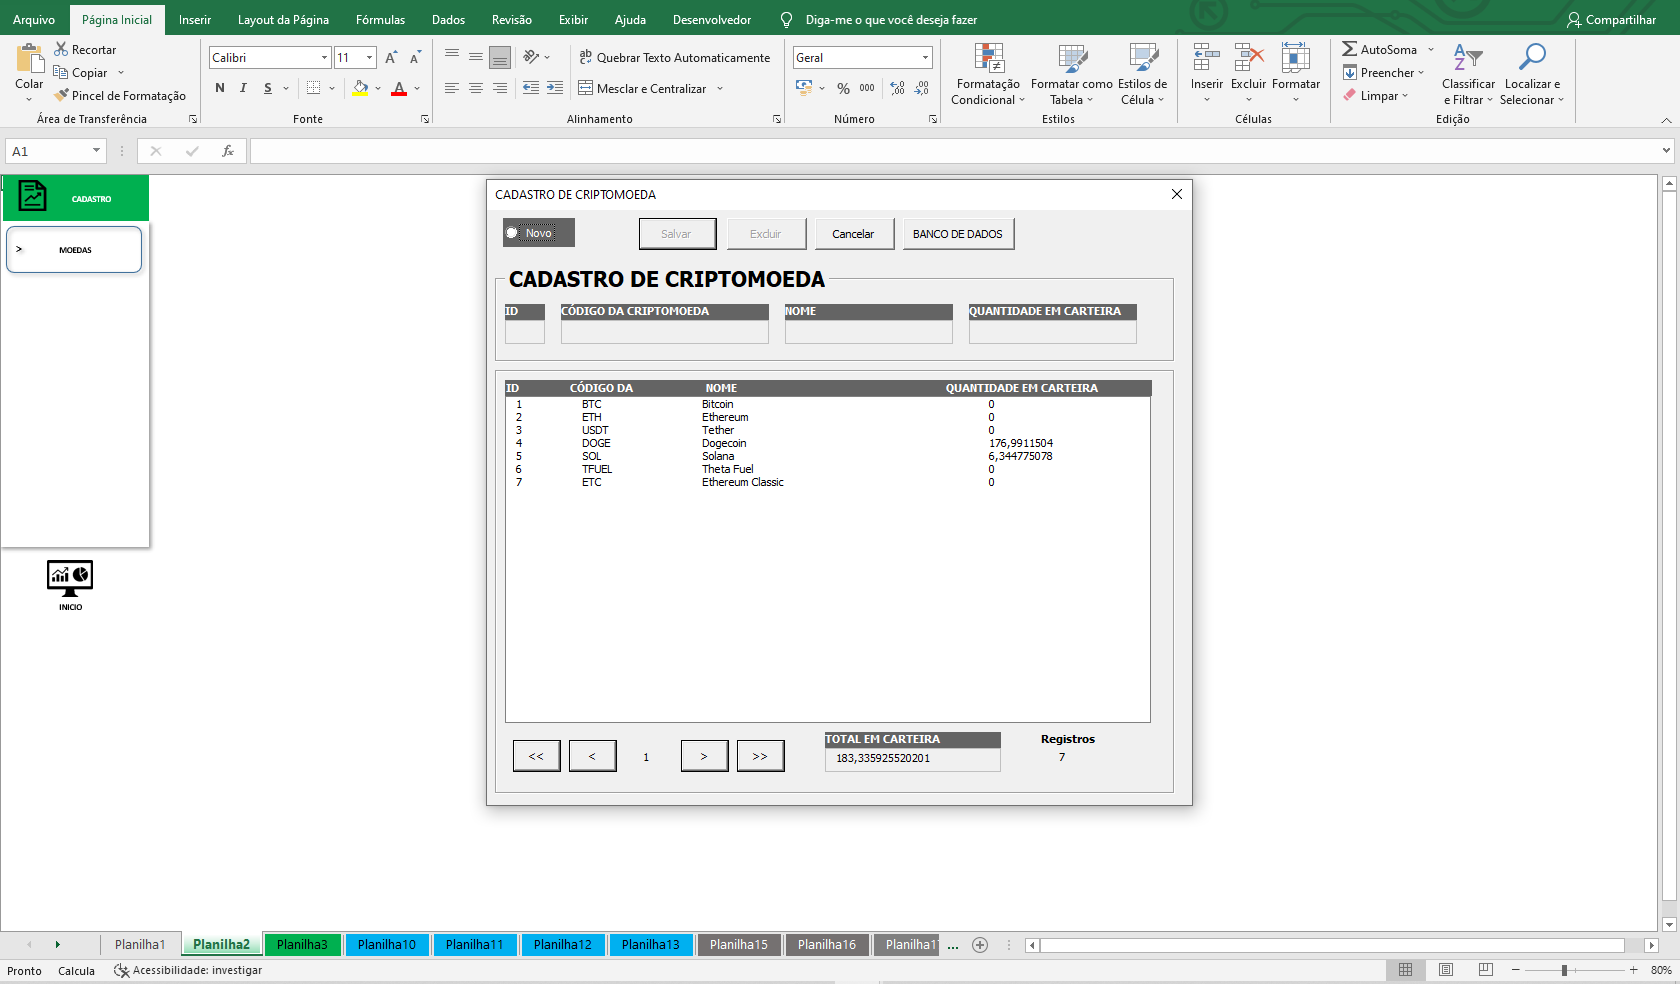Open the Planilha10 sheet tab
Screen dimensions: 1680x984
pos(387,944)
